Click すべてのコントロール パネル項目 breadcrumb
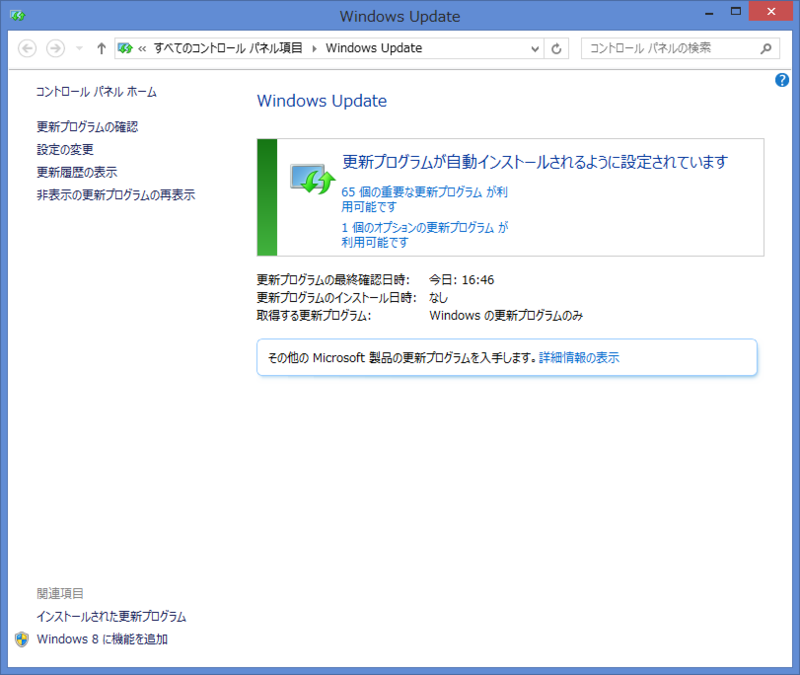The width and height of the screenshot is (800, 675). click(228, 48)
